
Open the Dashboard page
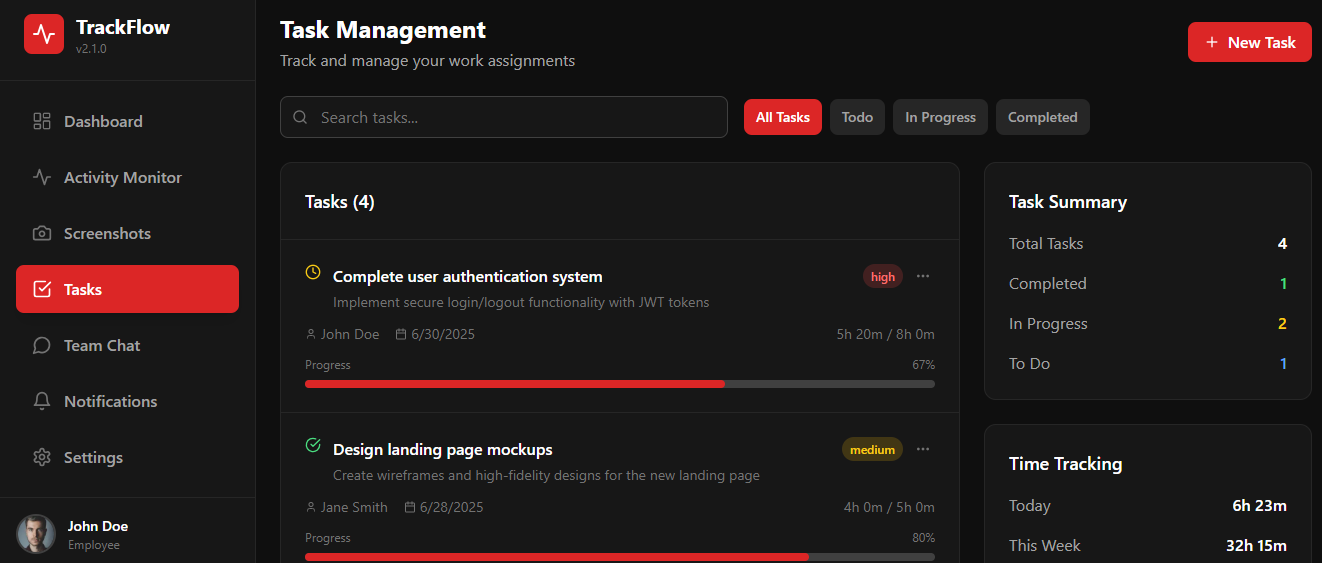pos(127,121)
